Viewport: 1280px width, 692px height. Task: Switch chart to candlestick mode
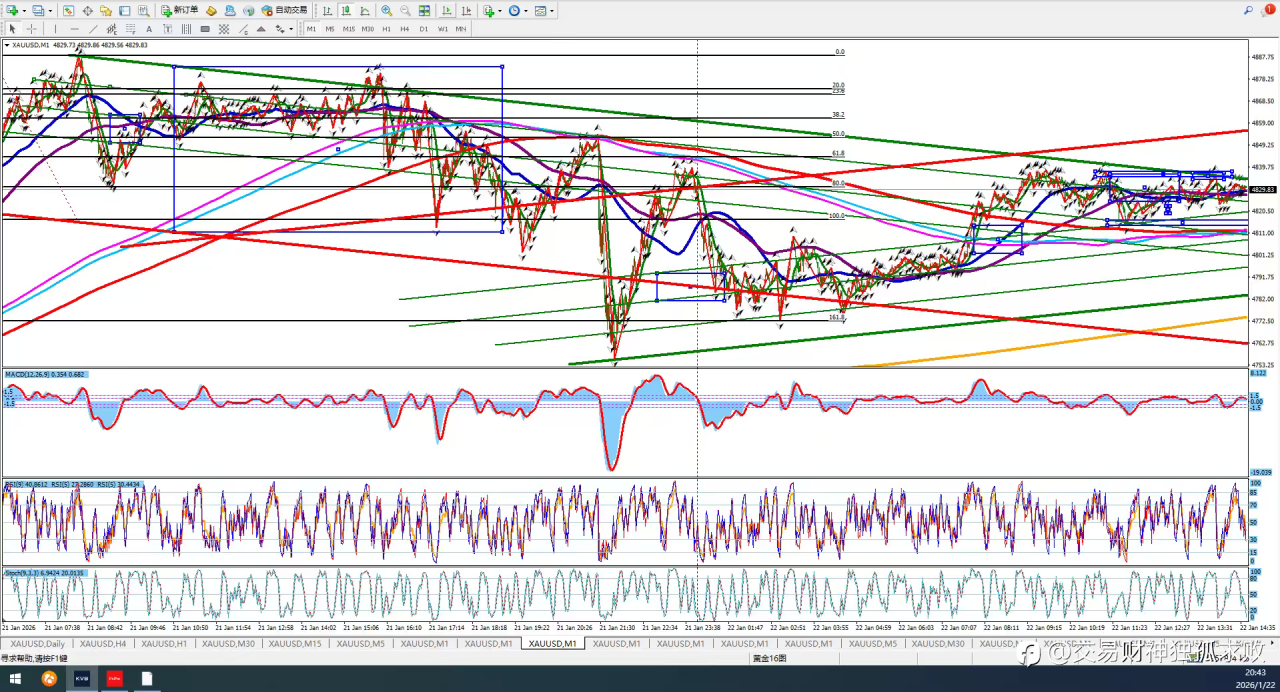coord(345,10)
